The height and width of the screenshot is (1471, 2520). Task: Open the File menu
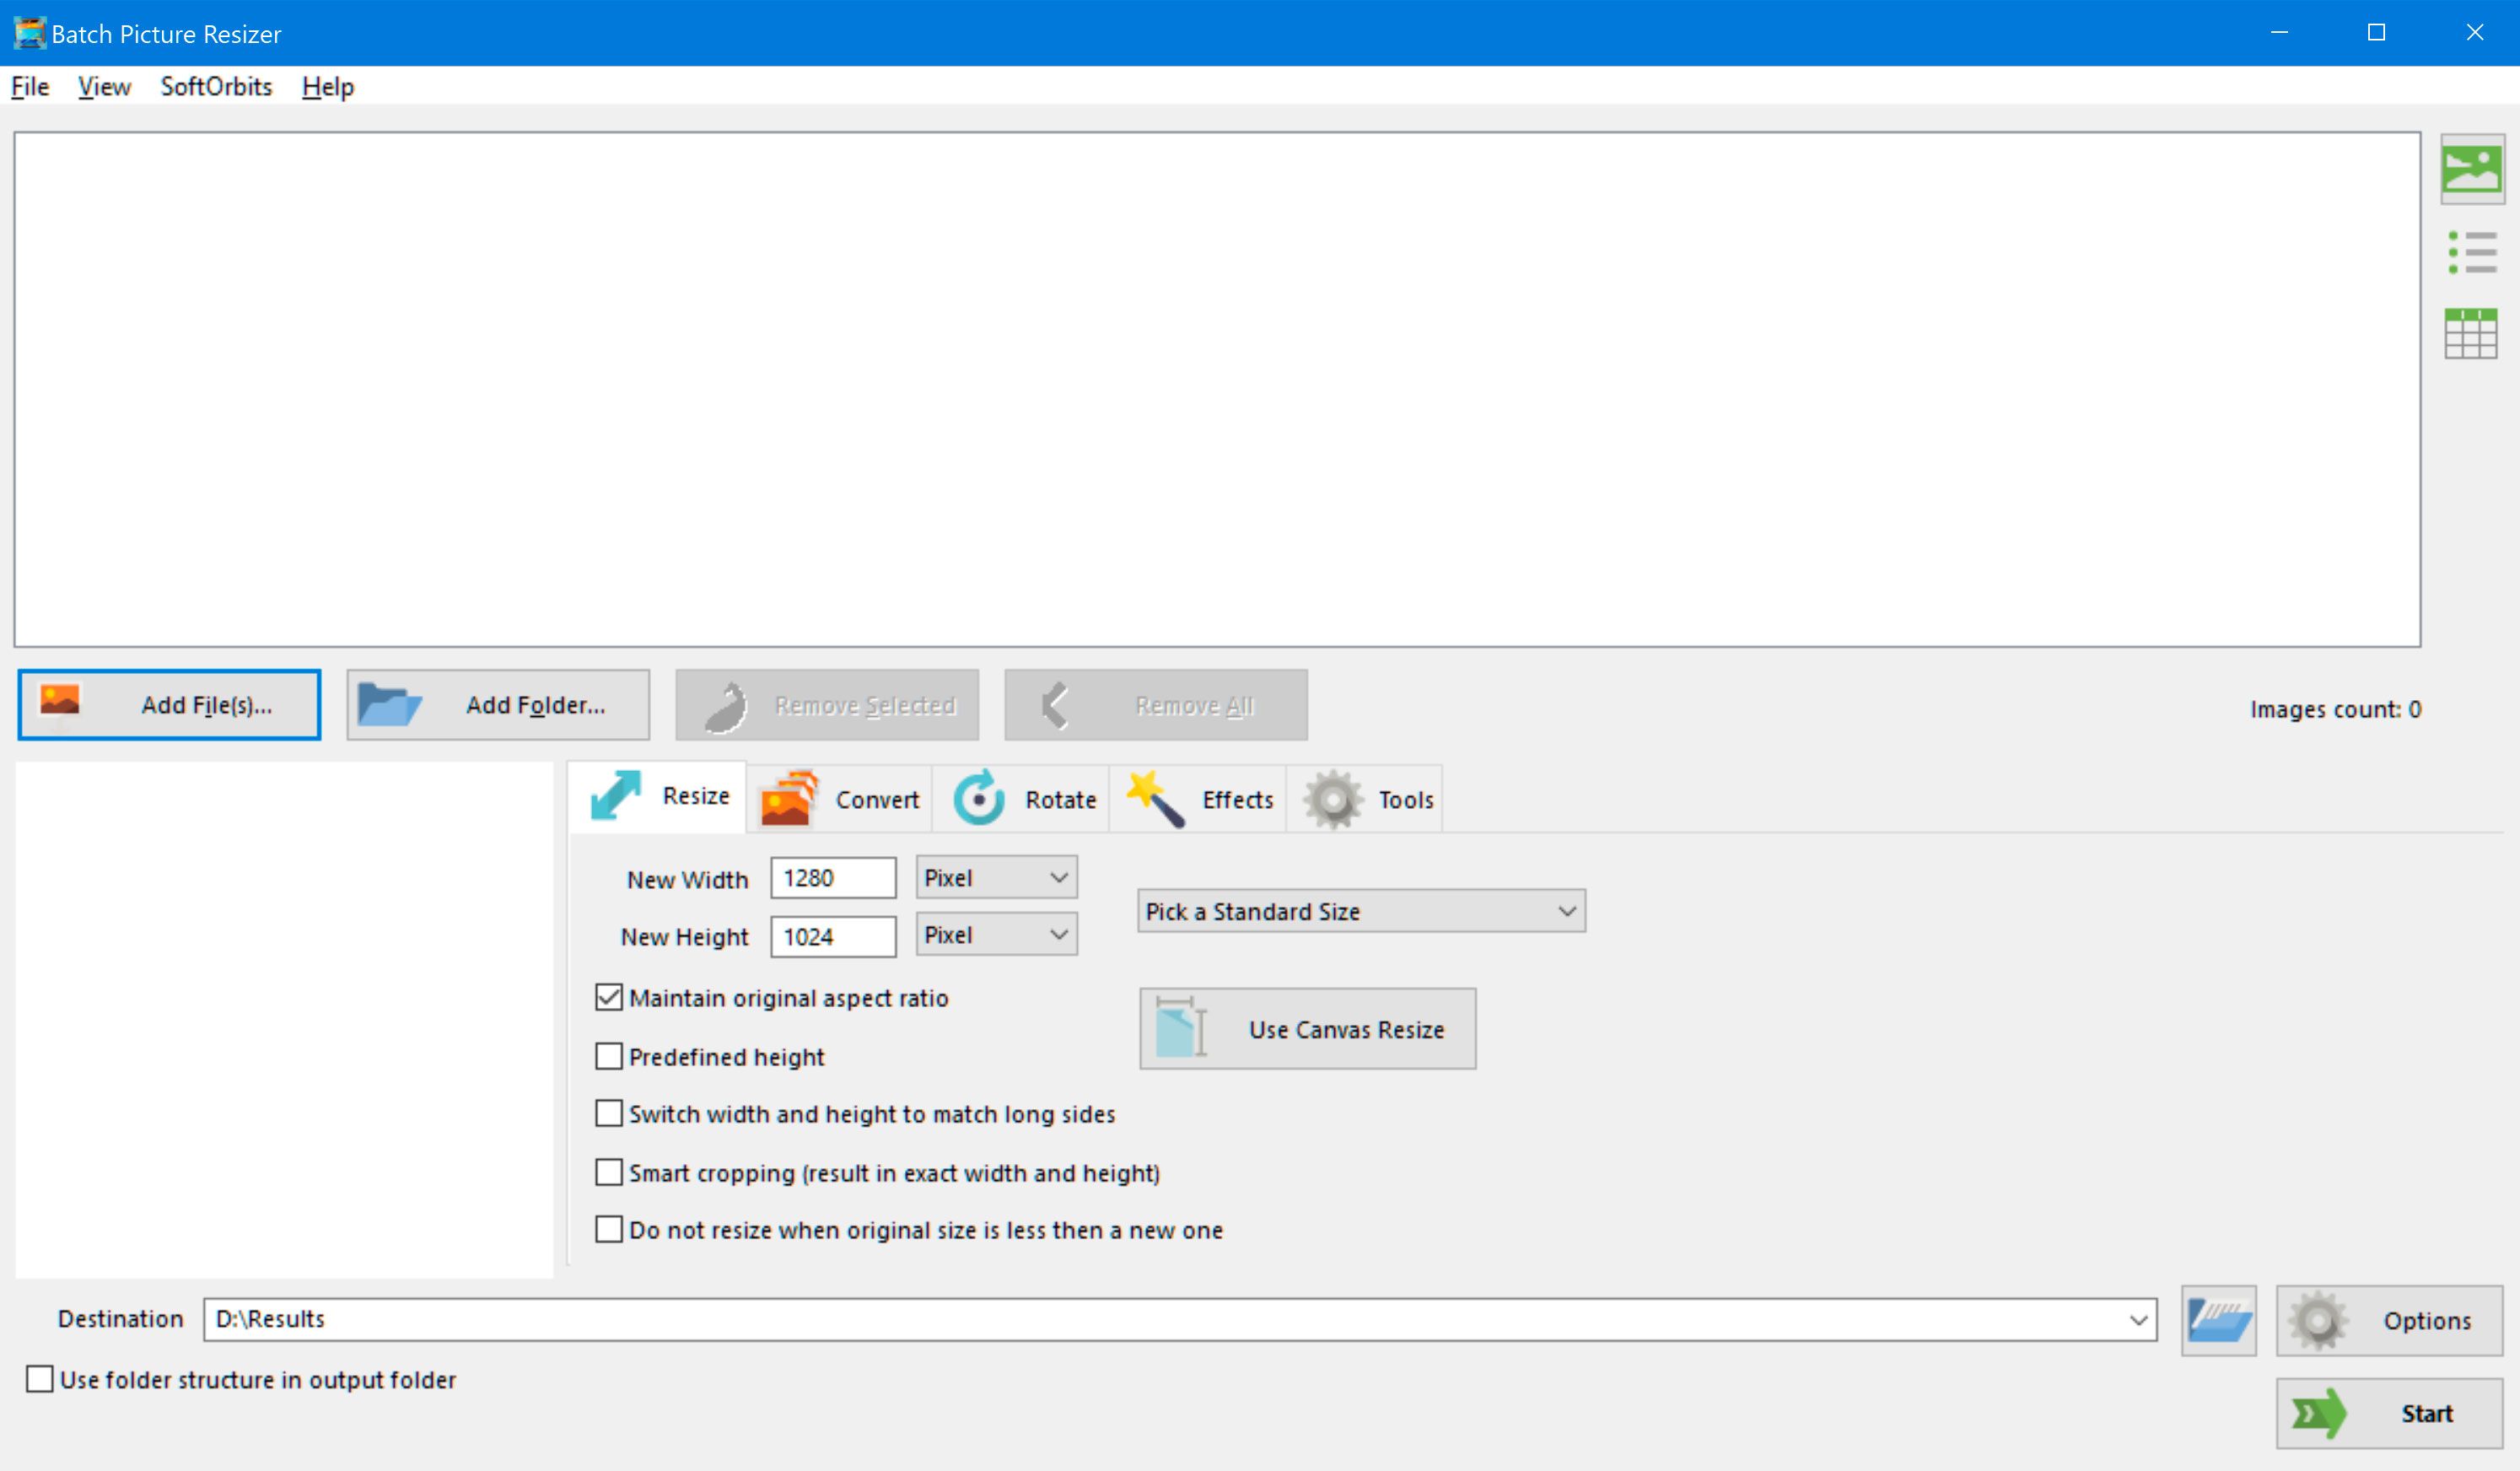(x=31, y=86)
